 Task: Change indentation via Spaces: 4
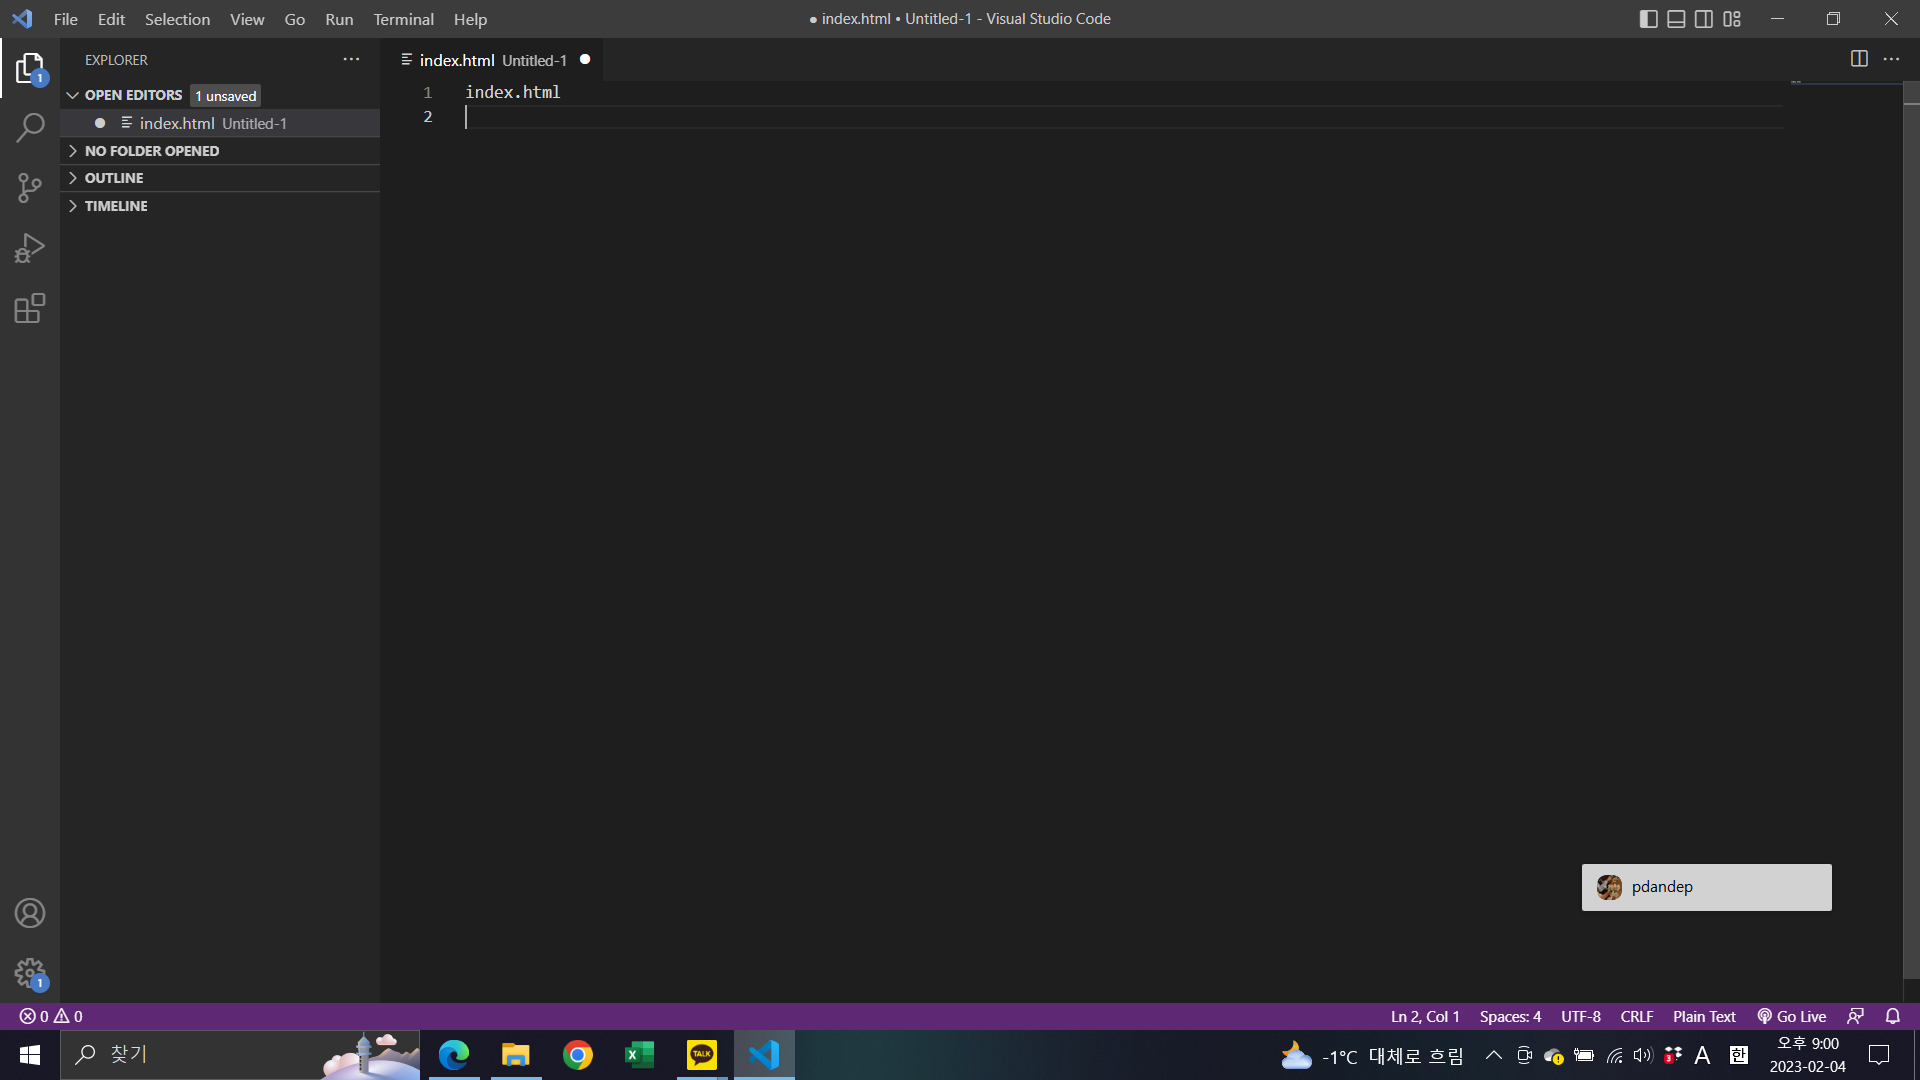[1510, 1016]
